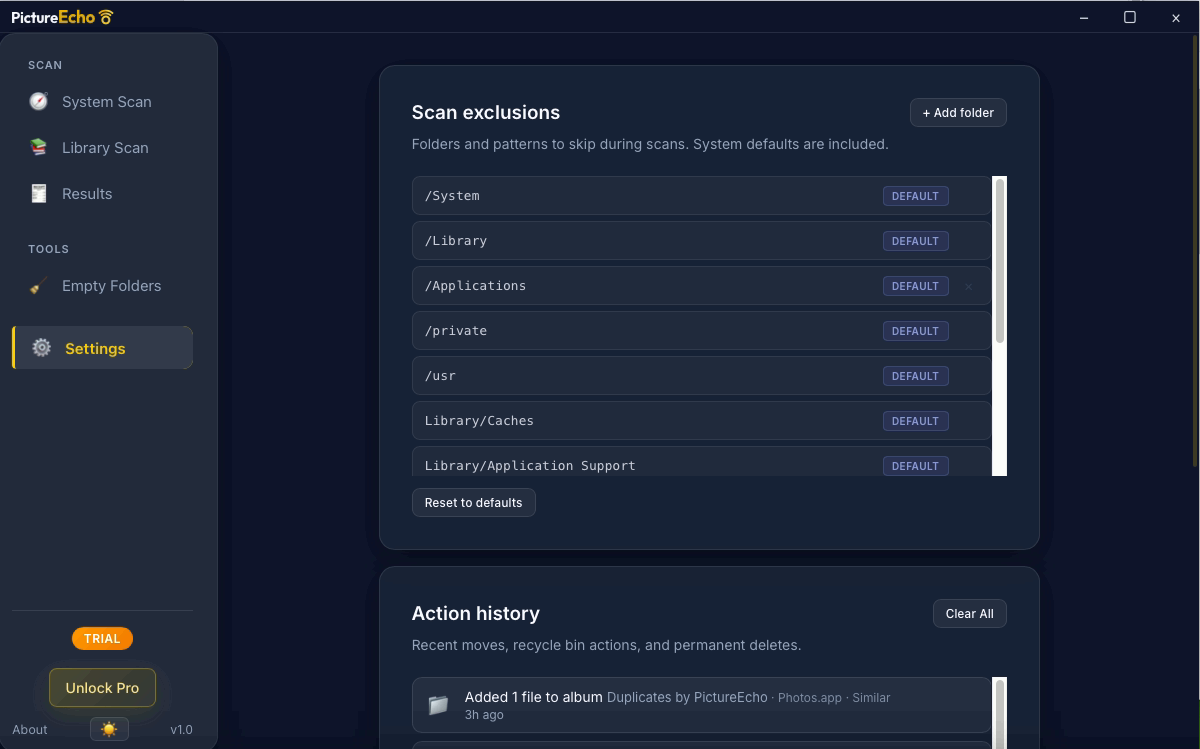
Task: Click the System Scan compass icon
Action: pos(39,101)
